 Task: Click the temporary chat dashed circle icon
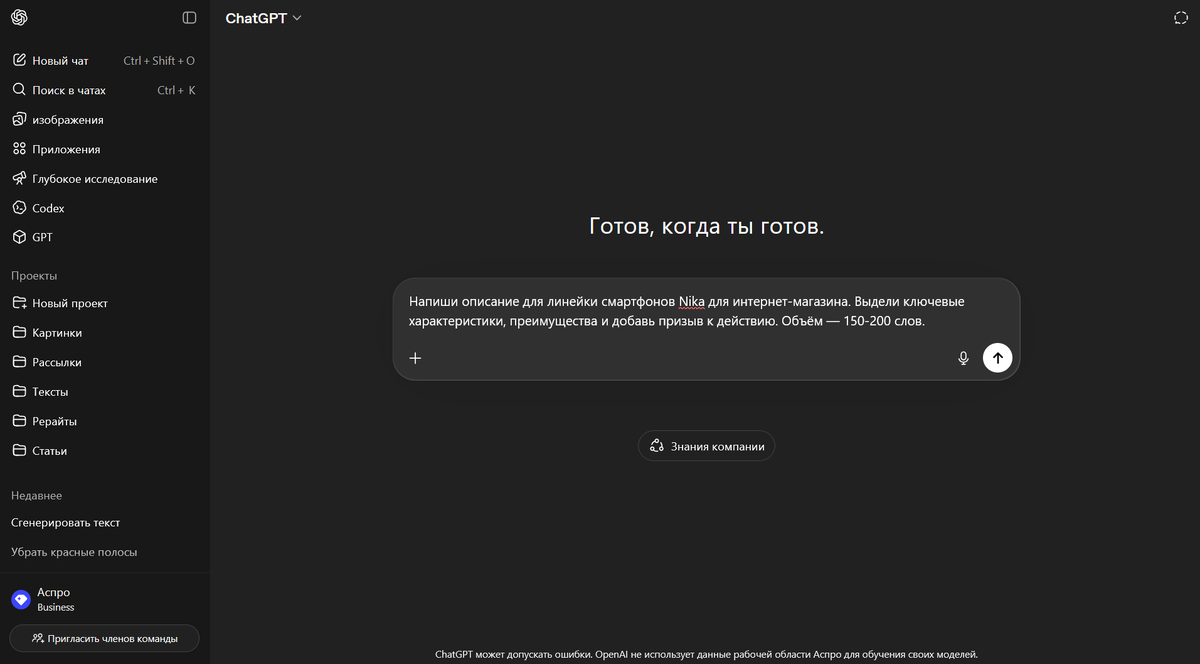pos(1181,18)
